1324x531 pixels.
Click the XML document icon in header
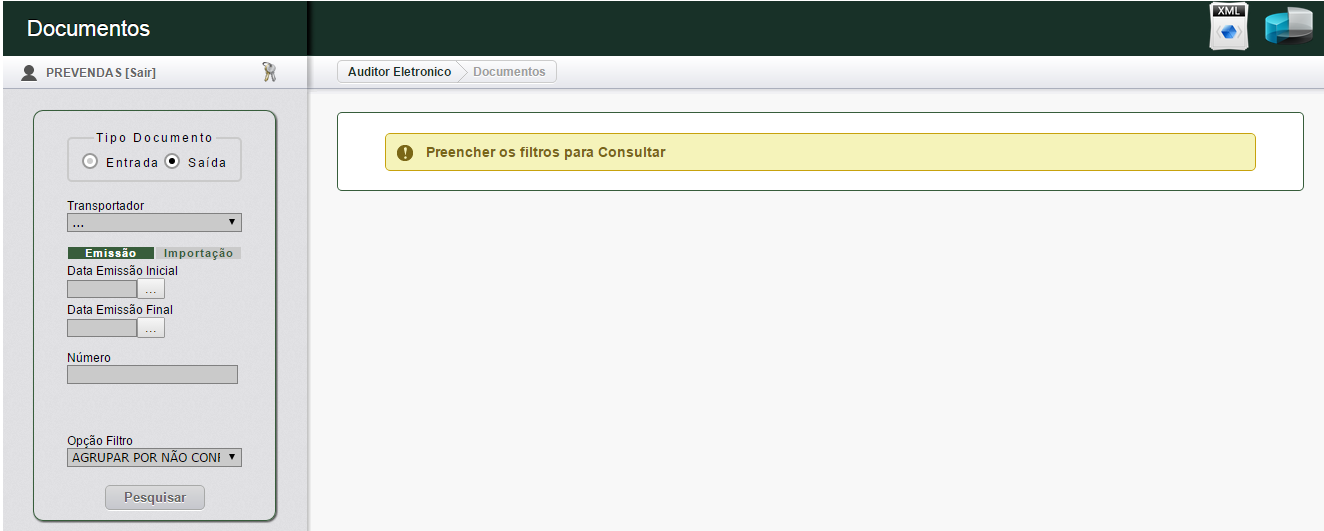[1229, 27]
